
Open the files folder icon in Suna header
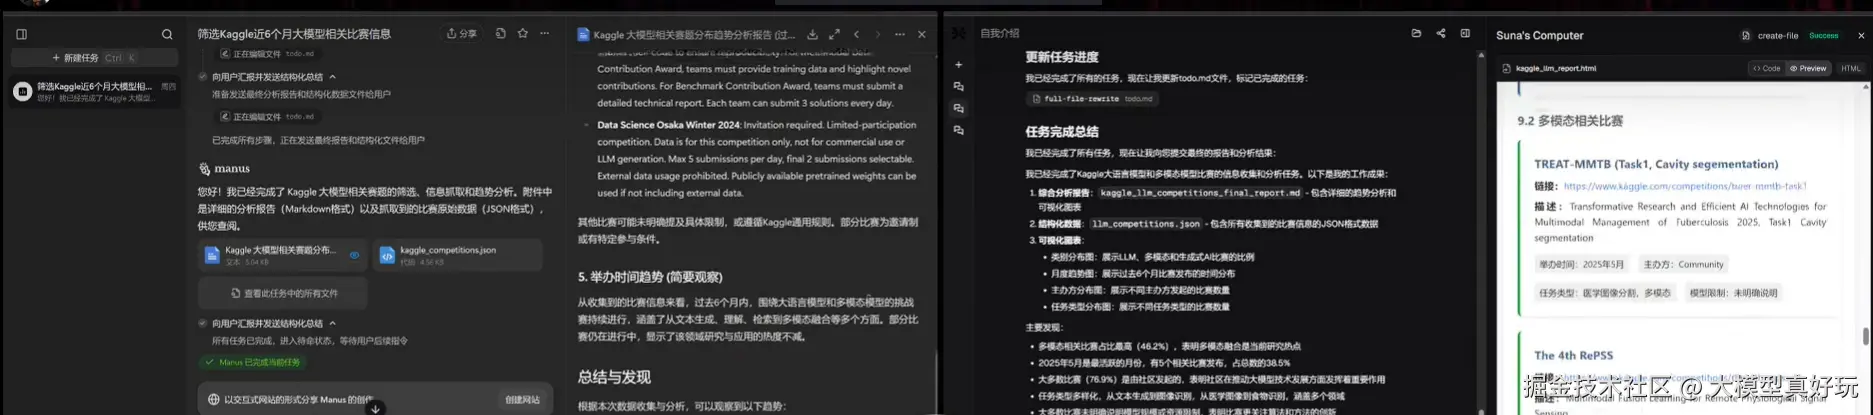click(1416, 33)
